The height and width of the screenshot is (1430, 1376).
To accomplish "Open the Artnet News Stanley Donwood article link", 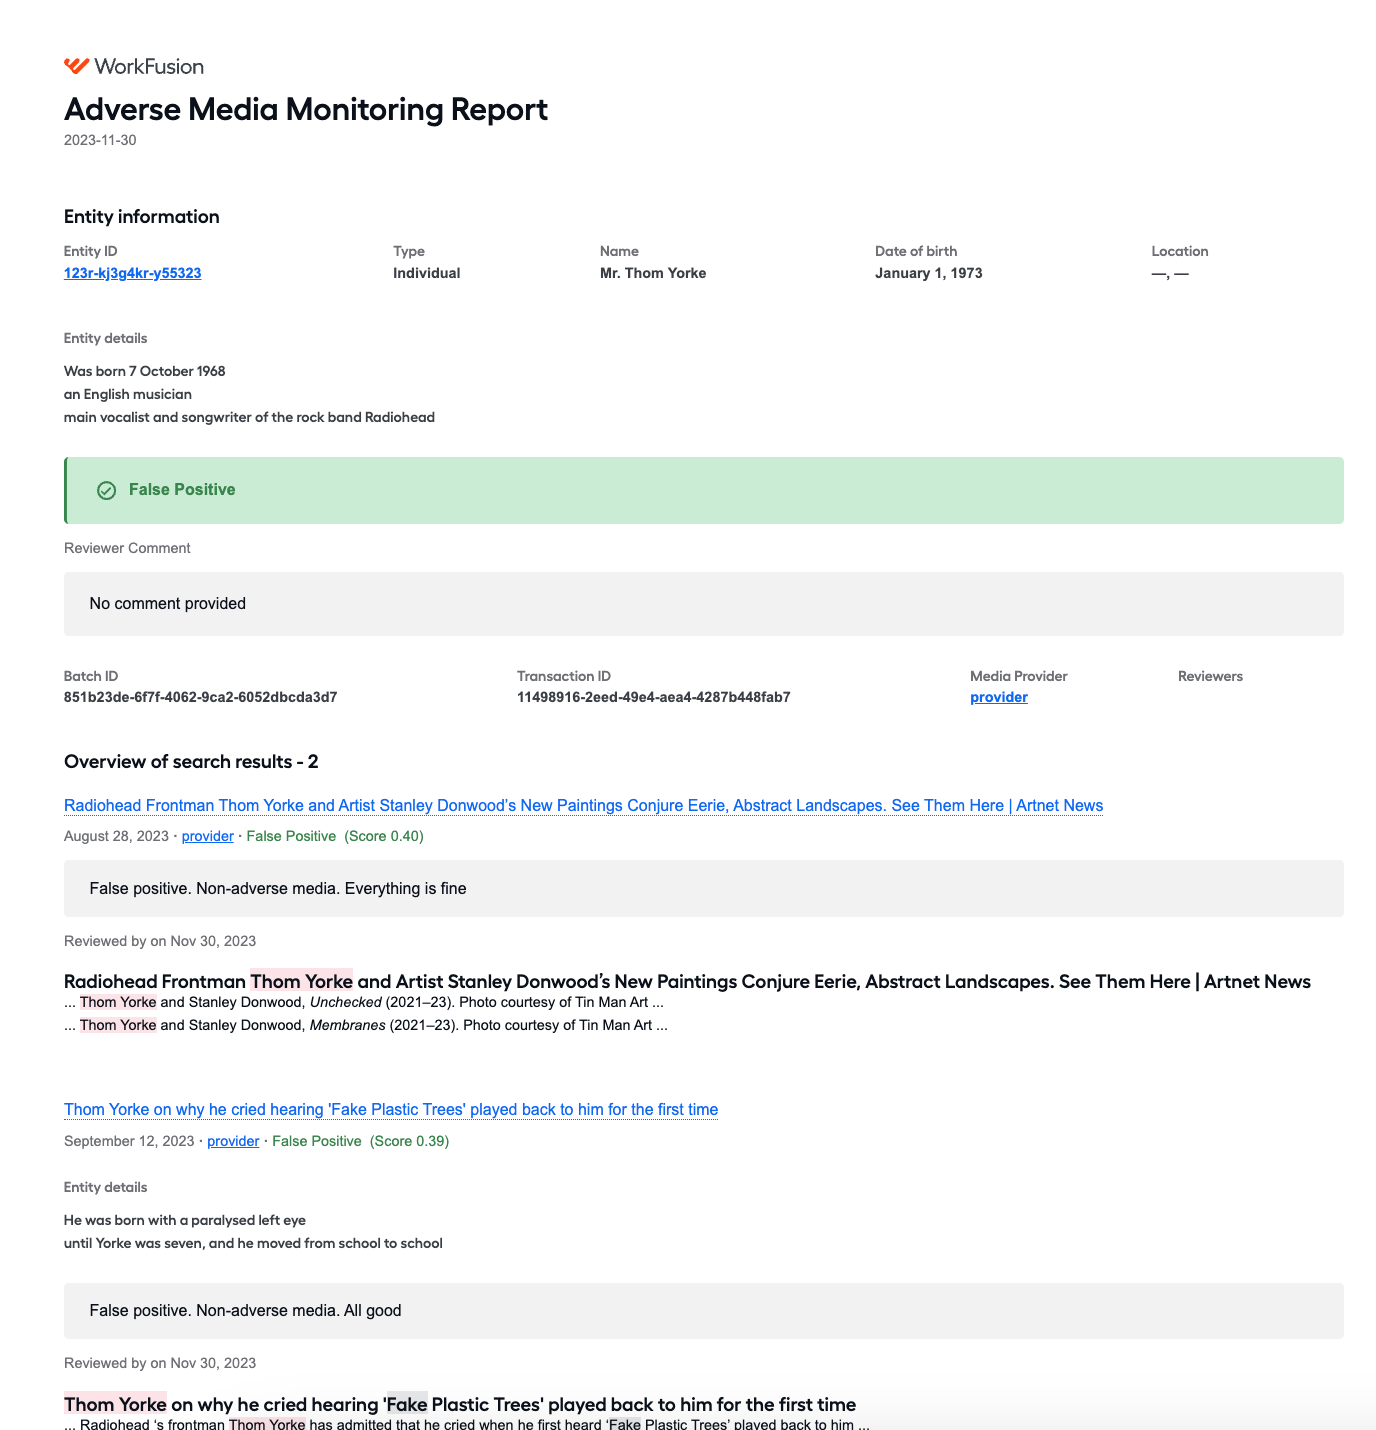I will pyautogui.click(x=583, y=805).
